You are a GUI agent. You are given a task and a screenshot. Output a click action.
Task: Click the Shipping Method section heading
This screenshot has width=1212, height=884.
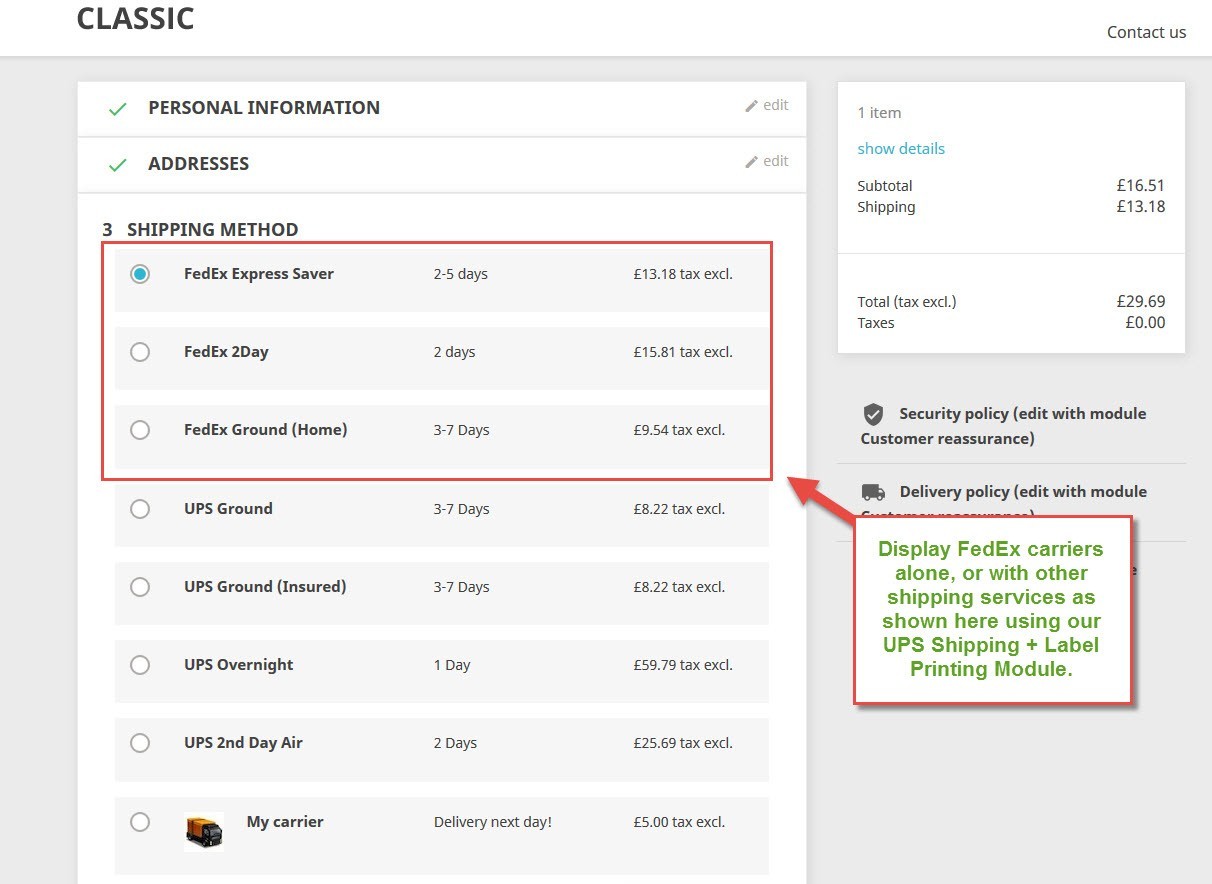coord(200,230)
